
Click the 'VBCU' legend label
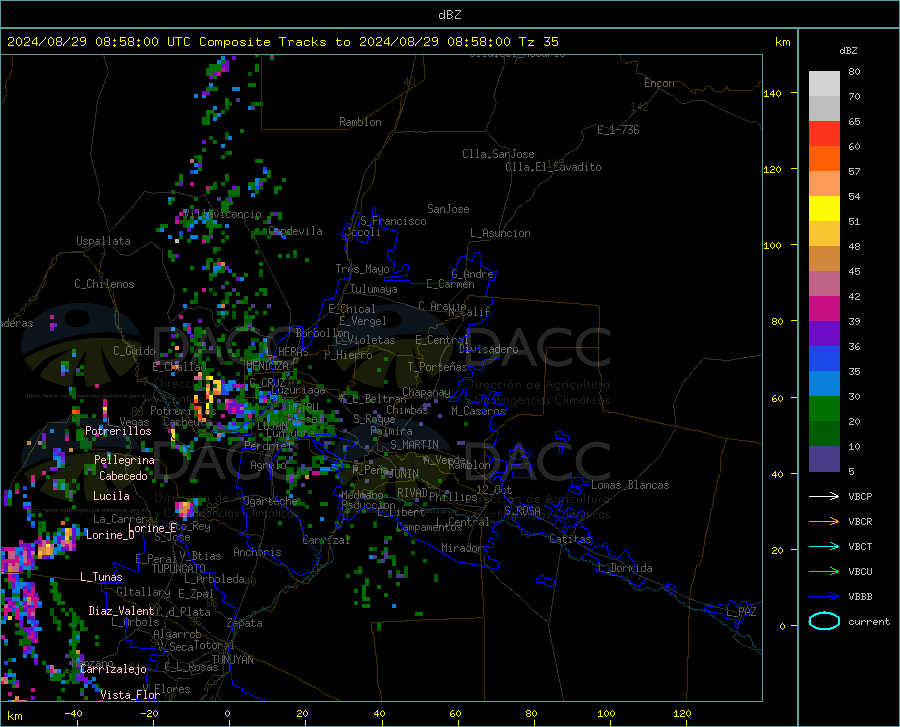(860, 572)
